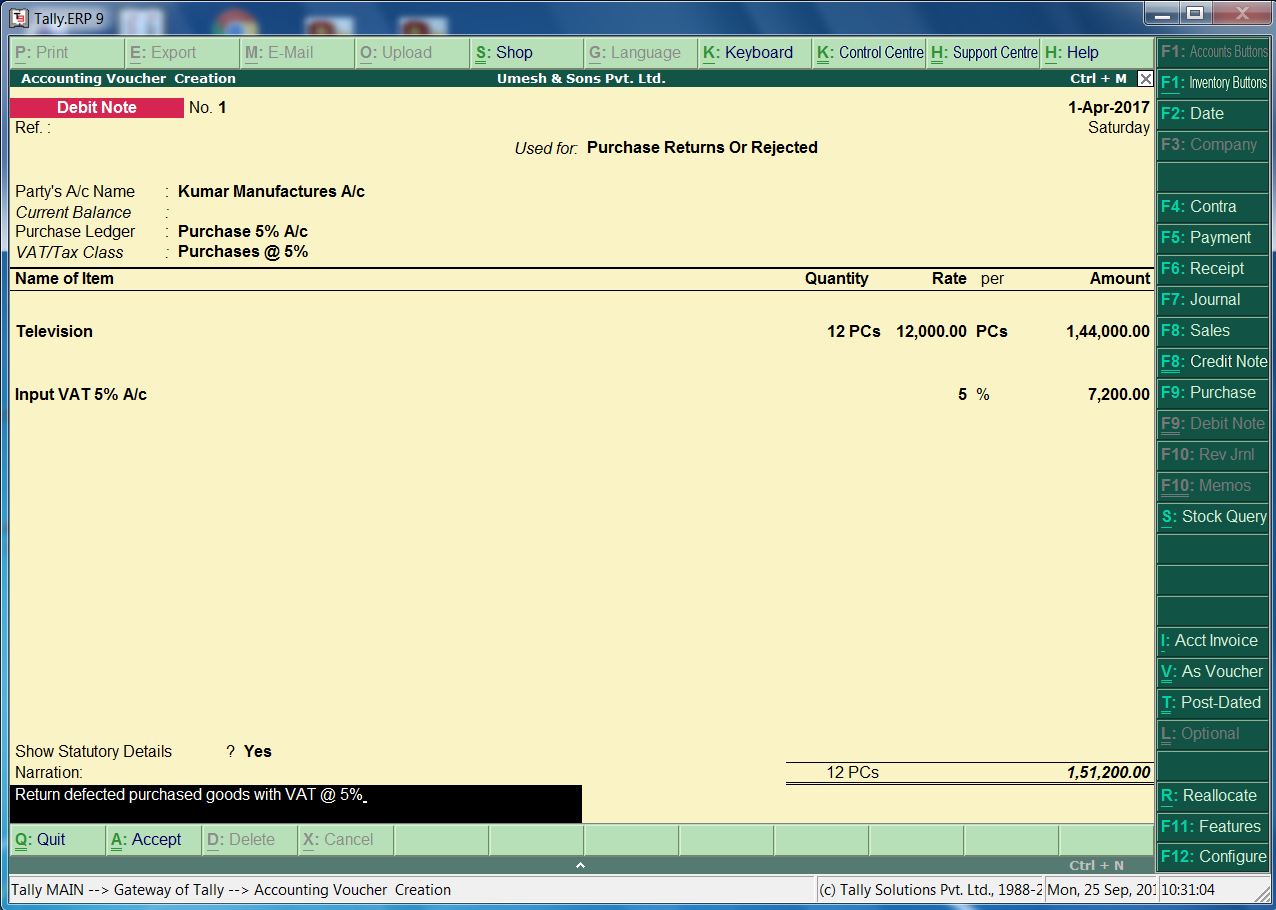Click the X: Cancel button

[x=345, y=840]
